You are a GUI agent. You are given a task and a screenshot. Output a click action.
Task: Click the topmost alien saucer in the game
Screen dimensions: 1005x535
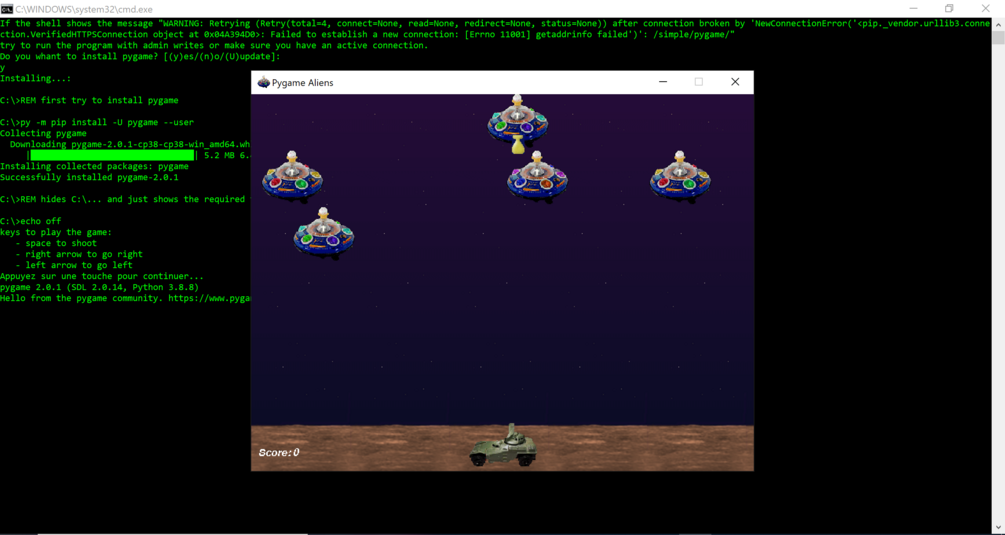click(x=517, y=119)
